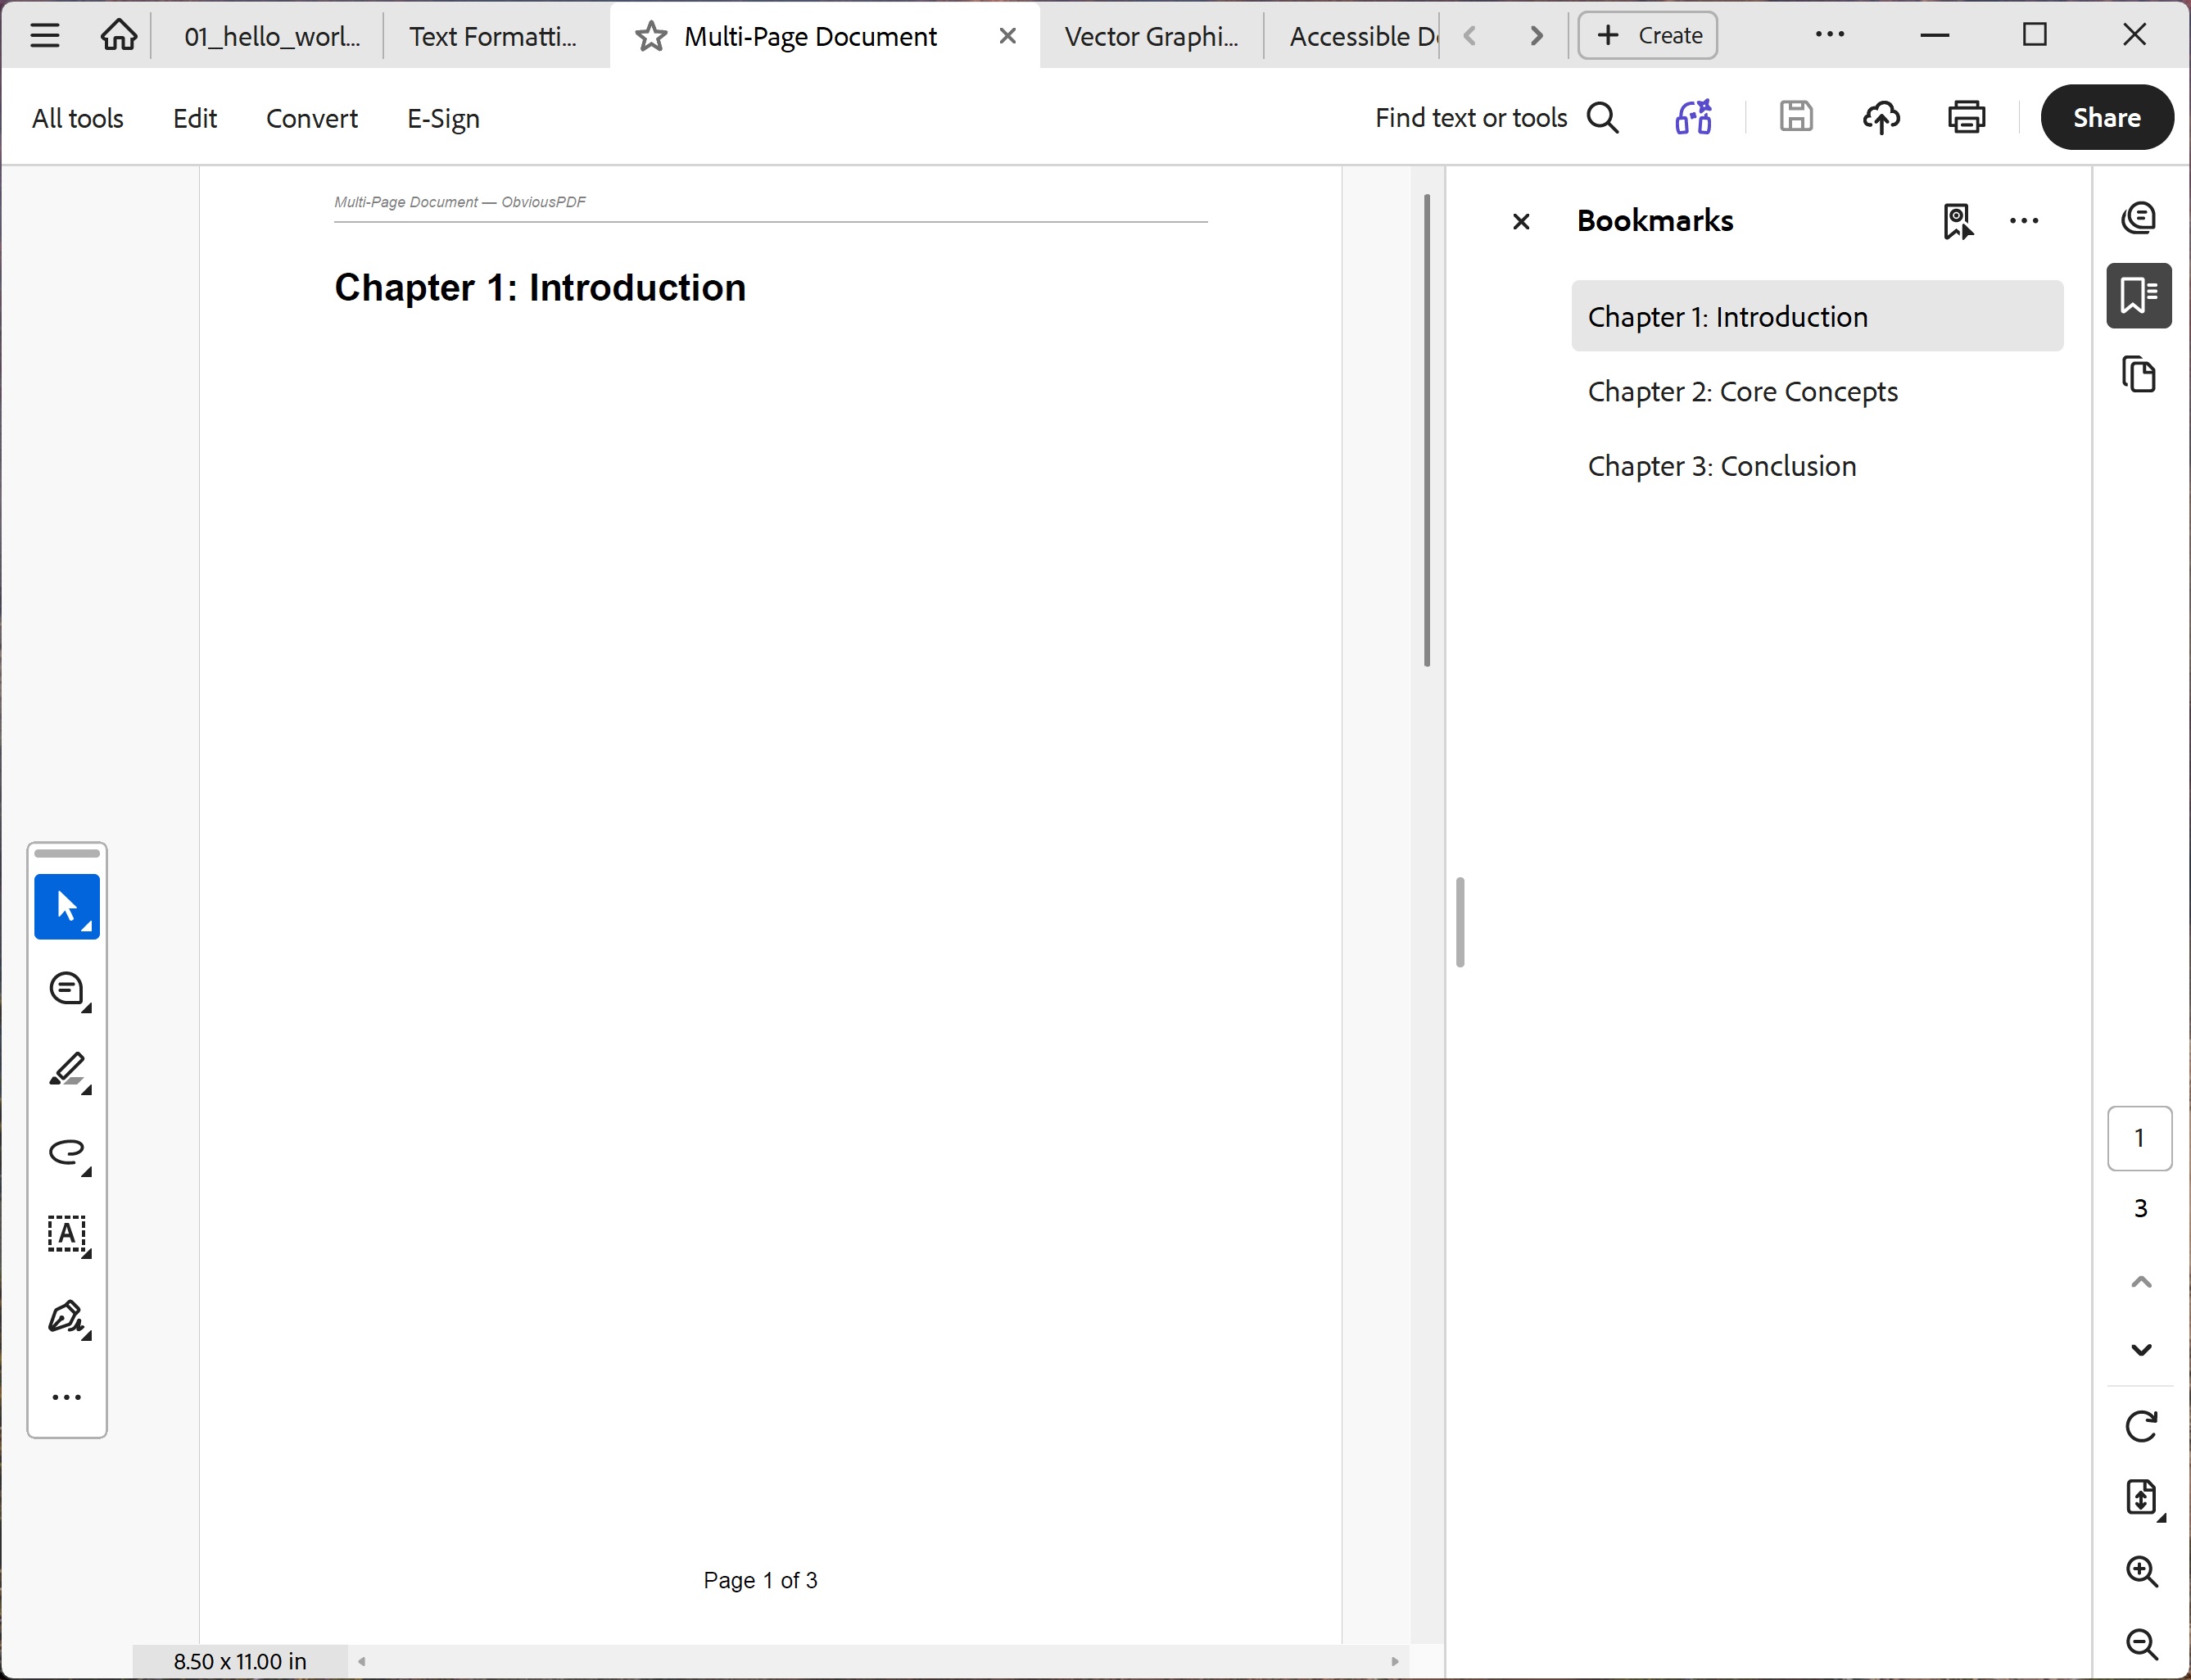Select the Chapter 2: Core Concepts bookmark
The height and width of the screenshot is (1680, 2191).
point(1743,391)
